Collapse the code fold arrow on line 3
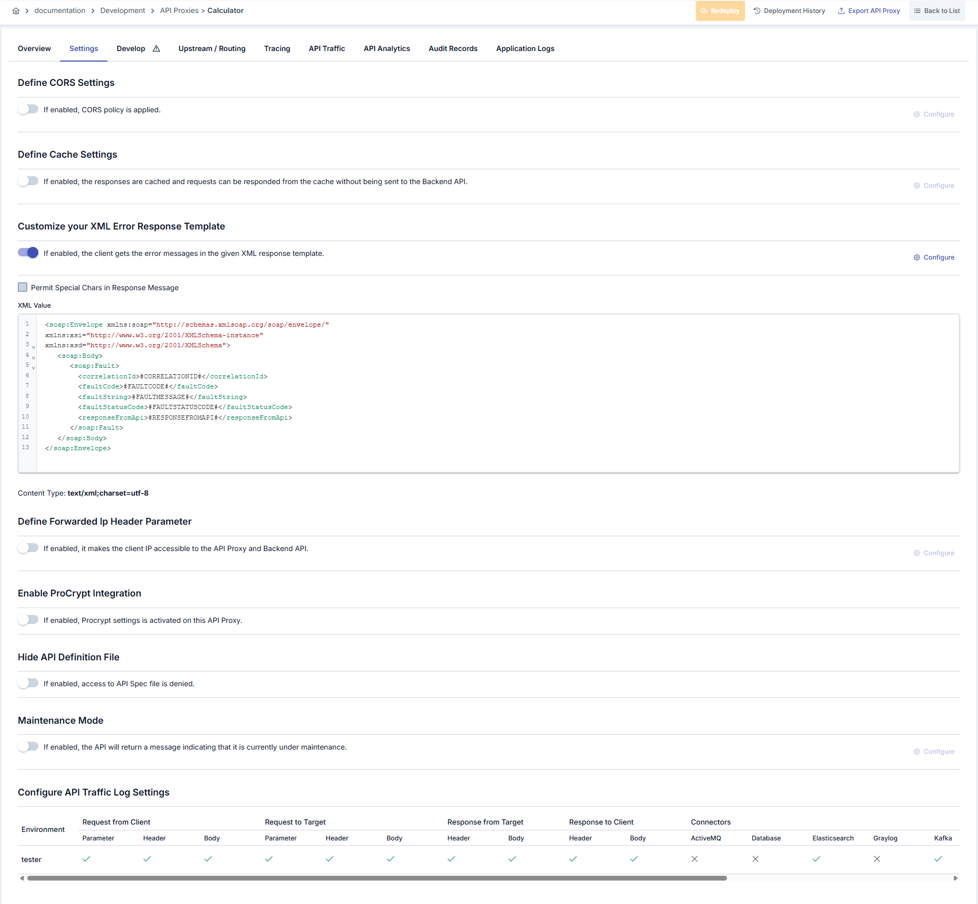978x904 pixels. pos(33,347)
